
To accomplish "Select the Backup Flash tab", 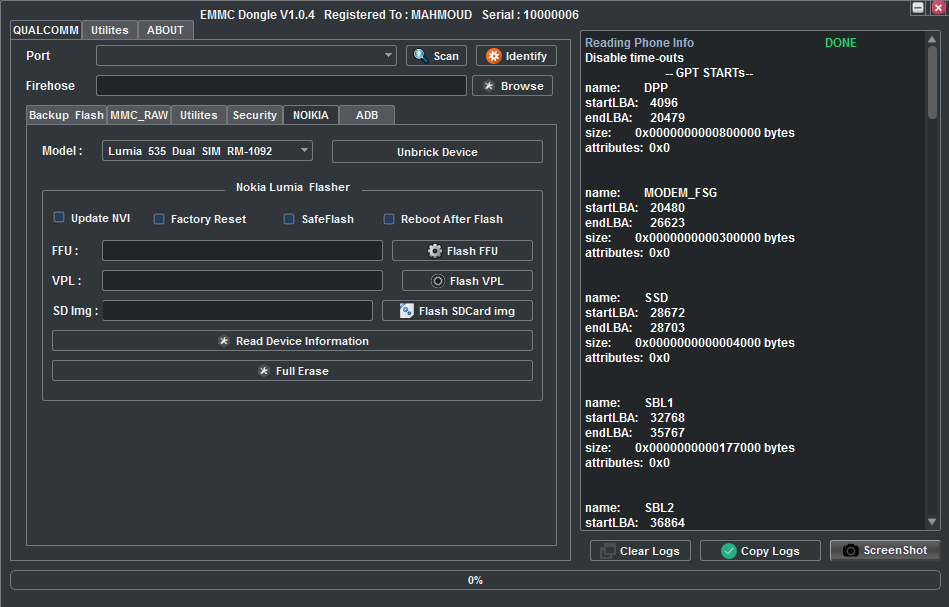I will 67,115.
